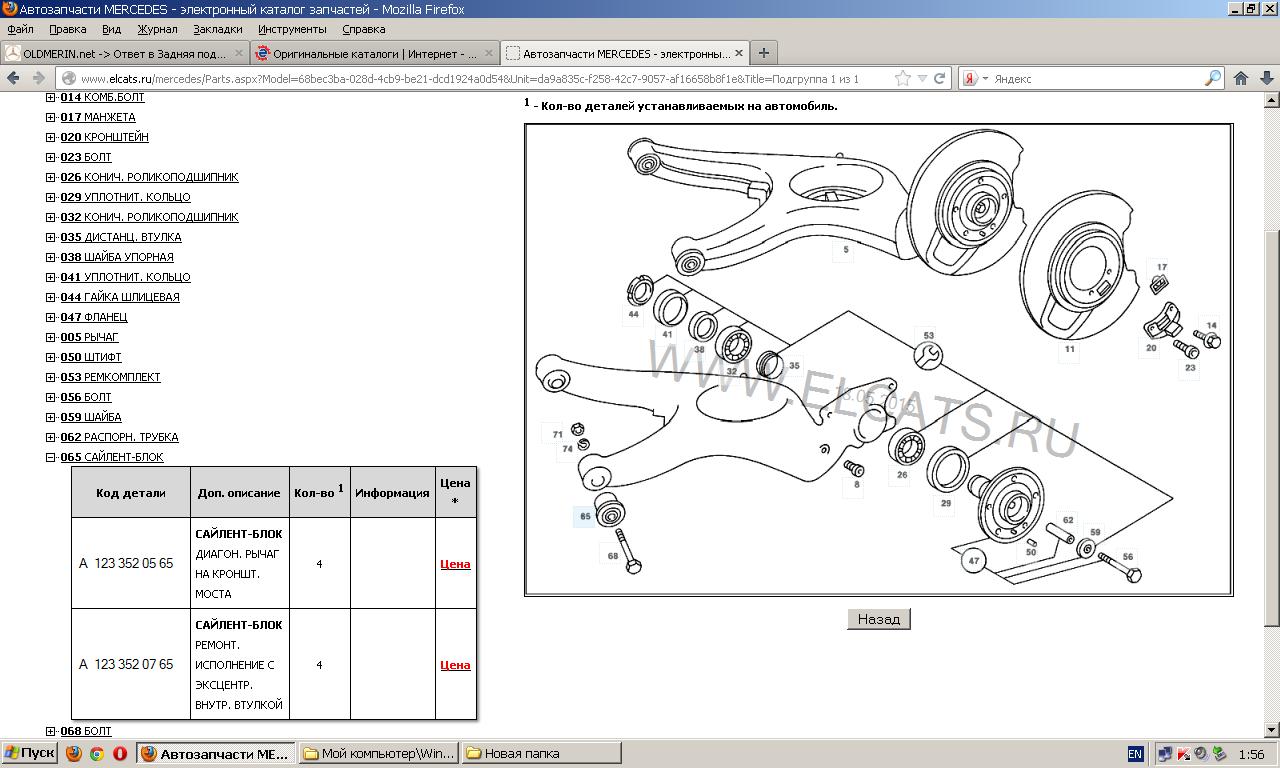Click the Яндекс search field

point(1098,78)
